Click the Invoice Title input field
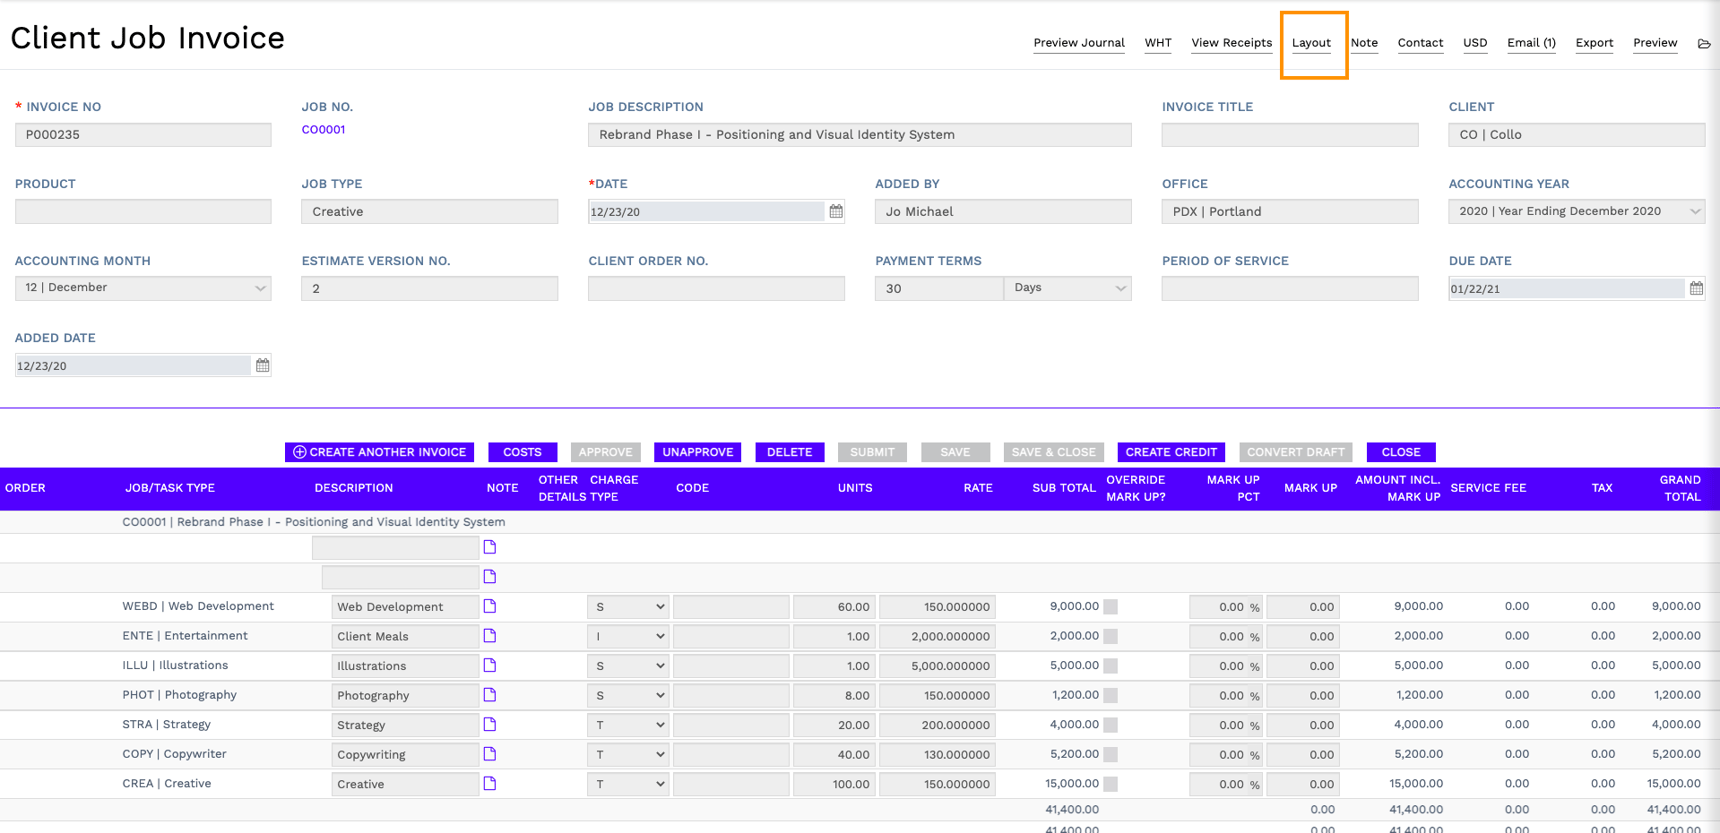The width and height of the screenshot is (1720, 833). 1289,135
